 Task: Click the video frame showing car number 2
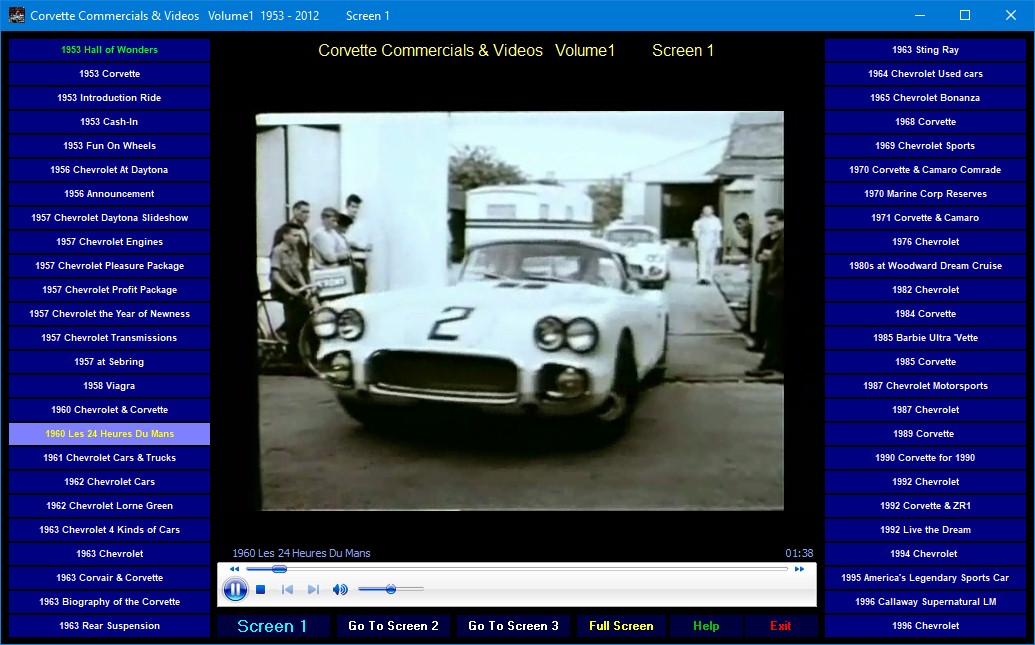coord(519,311)
